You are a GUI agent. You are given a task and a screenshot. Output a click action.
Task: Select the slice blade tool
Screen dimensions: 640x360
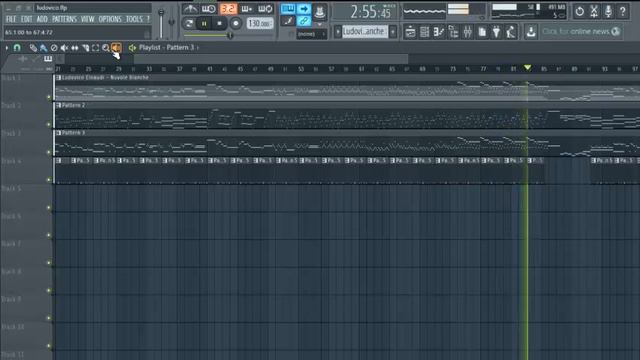click(x=85, y=48)
